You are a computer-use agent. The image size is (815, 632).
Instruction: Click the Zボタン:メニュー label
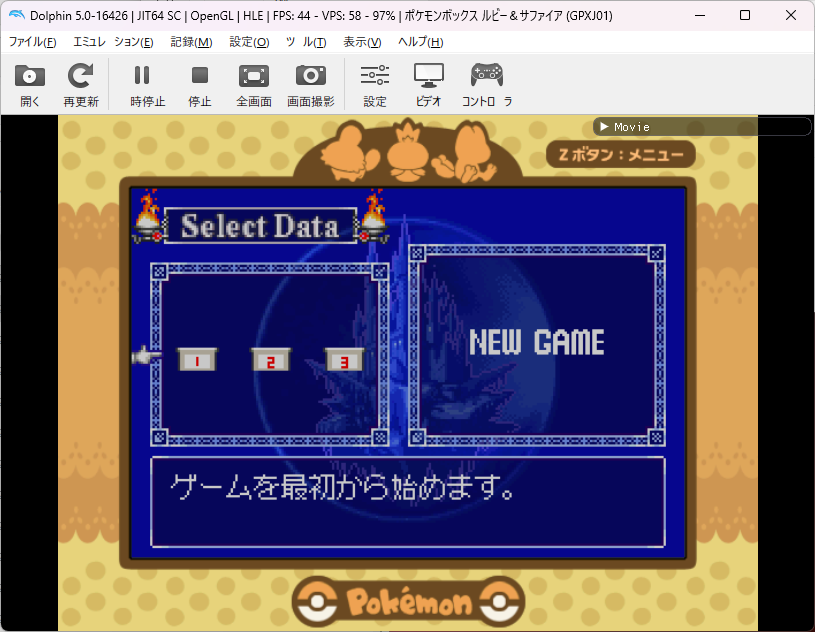coord(621,154)
